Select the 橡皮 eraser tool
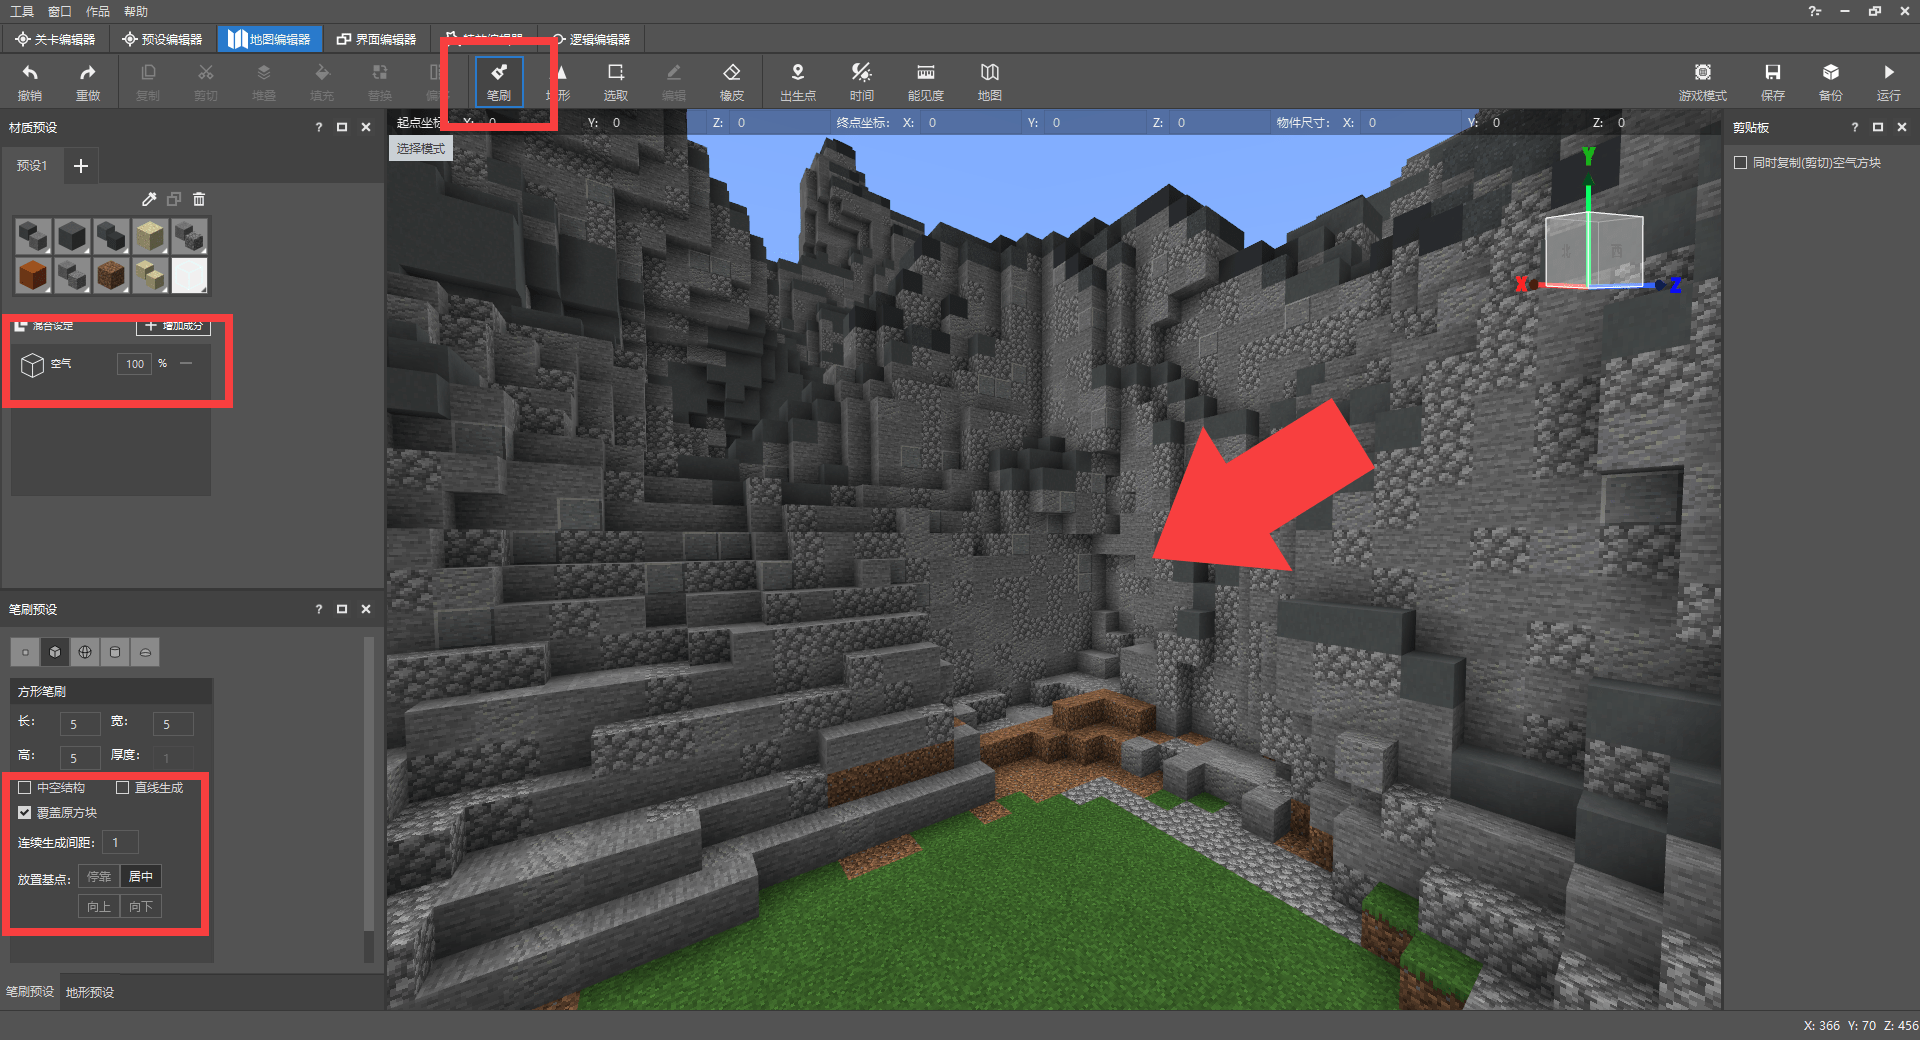 (x=732, y=81)
